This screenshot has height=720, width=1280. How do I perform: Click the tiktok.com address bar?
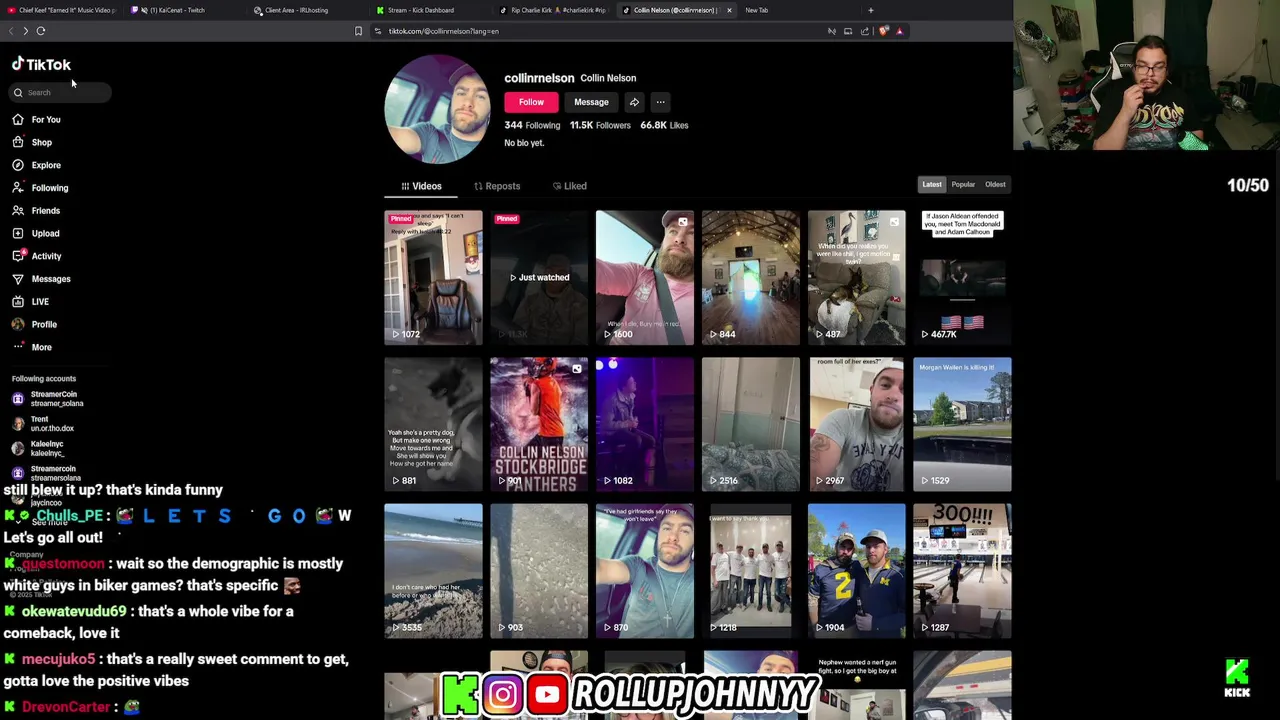tap(600, 31)
